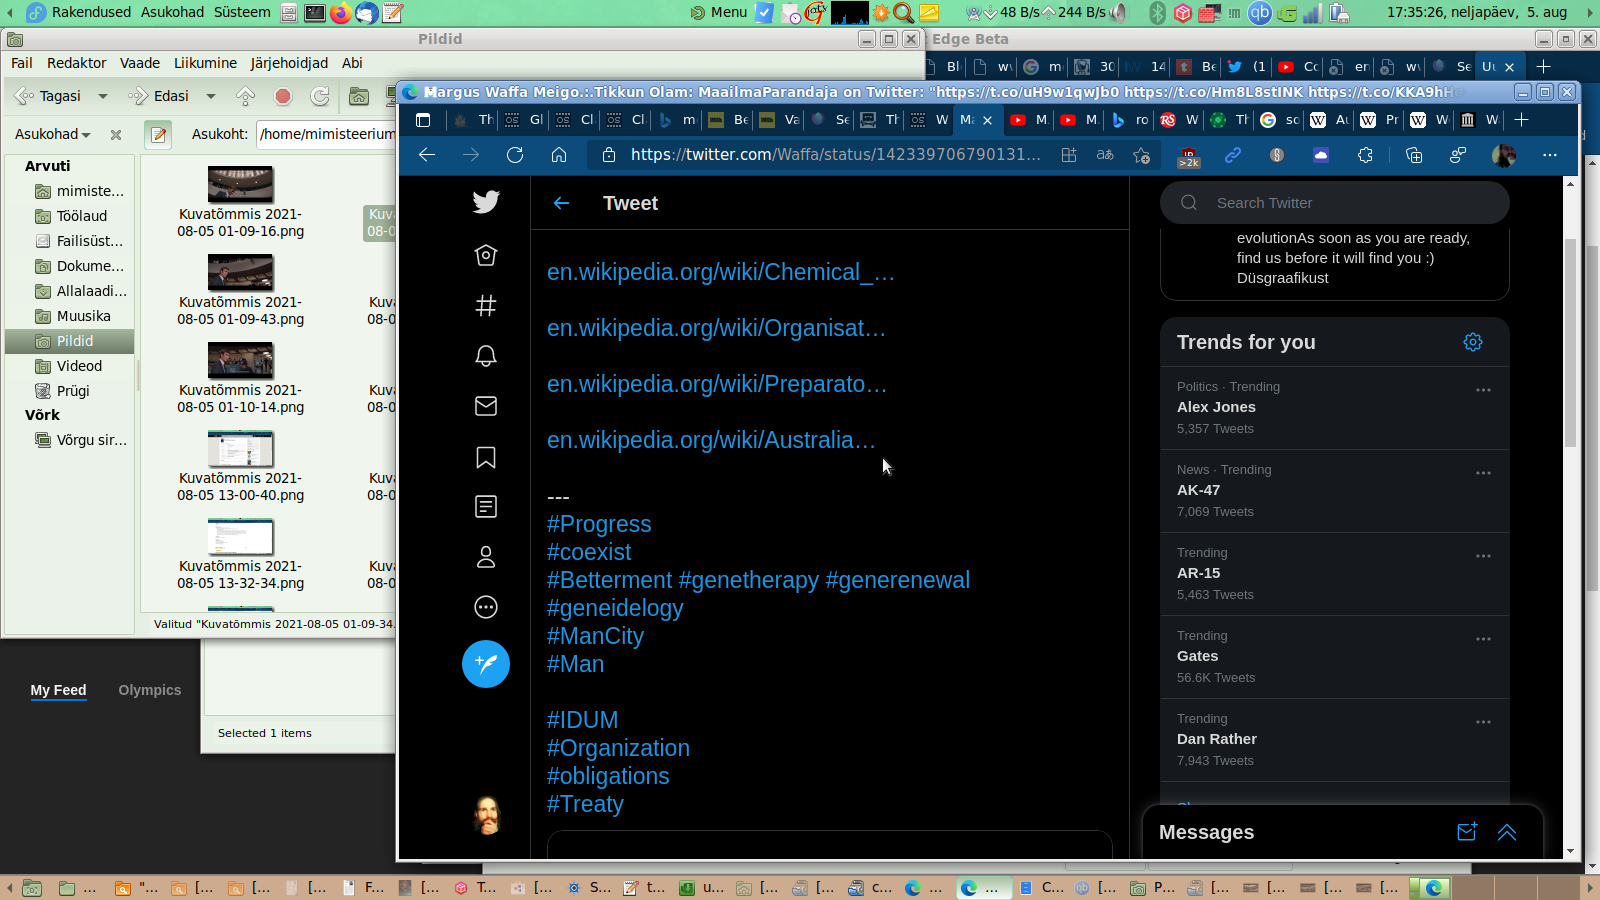This screenshot has width=1600, height=900.
Task: Open the #ManCity hashtag
Action: 595,636
